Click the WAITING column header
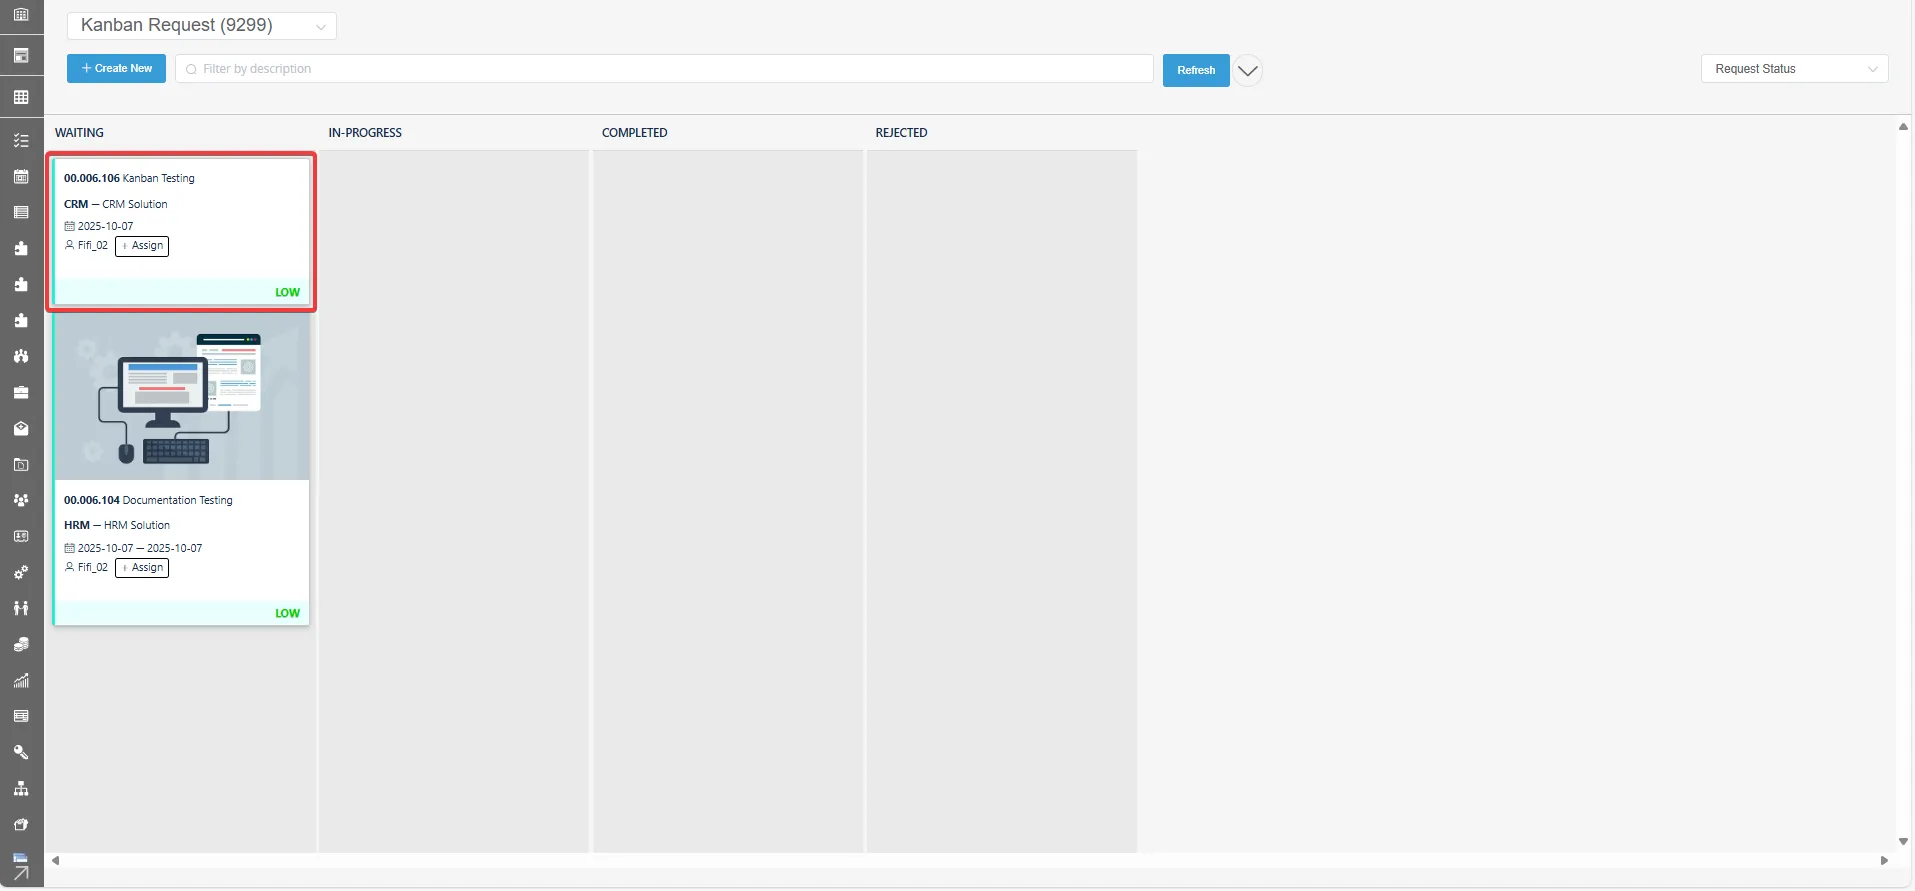This screenshot has width=1915, height=891. pyautogui.click(x=79, y=133)
